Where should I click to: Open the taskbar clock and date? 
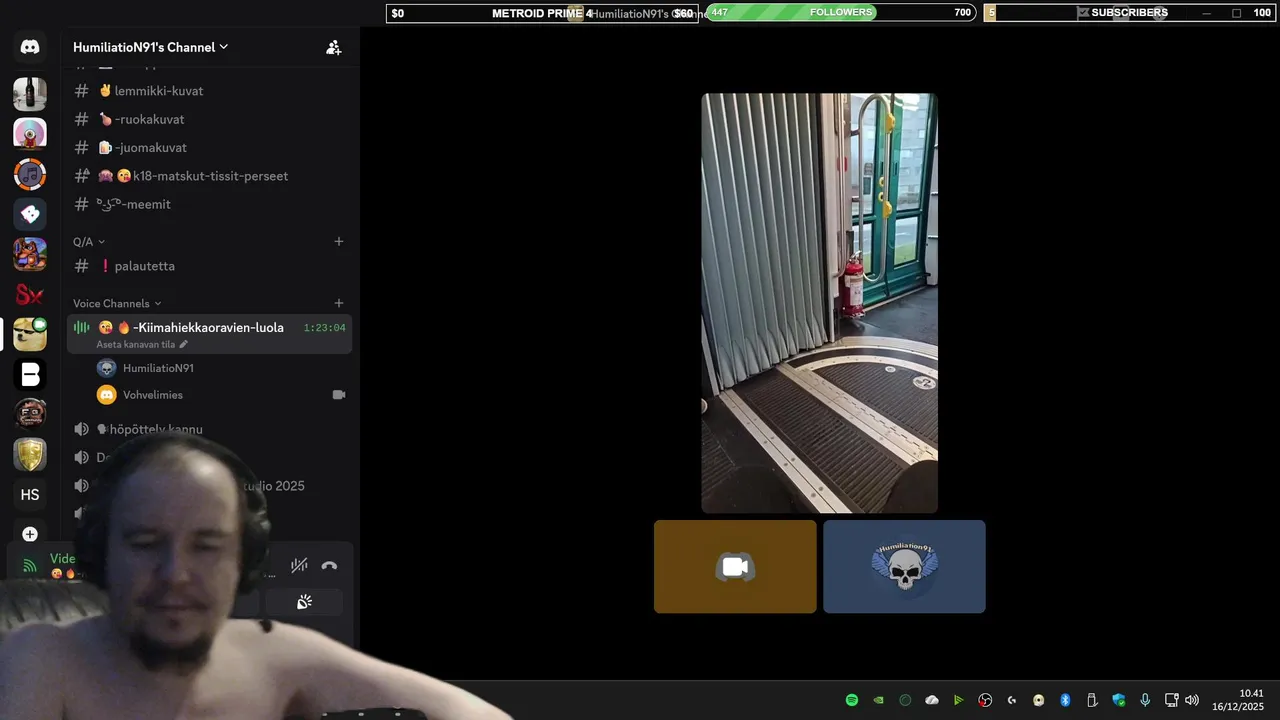point(1240,700)
